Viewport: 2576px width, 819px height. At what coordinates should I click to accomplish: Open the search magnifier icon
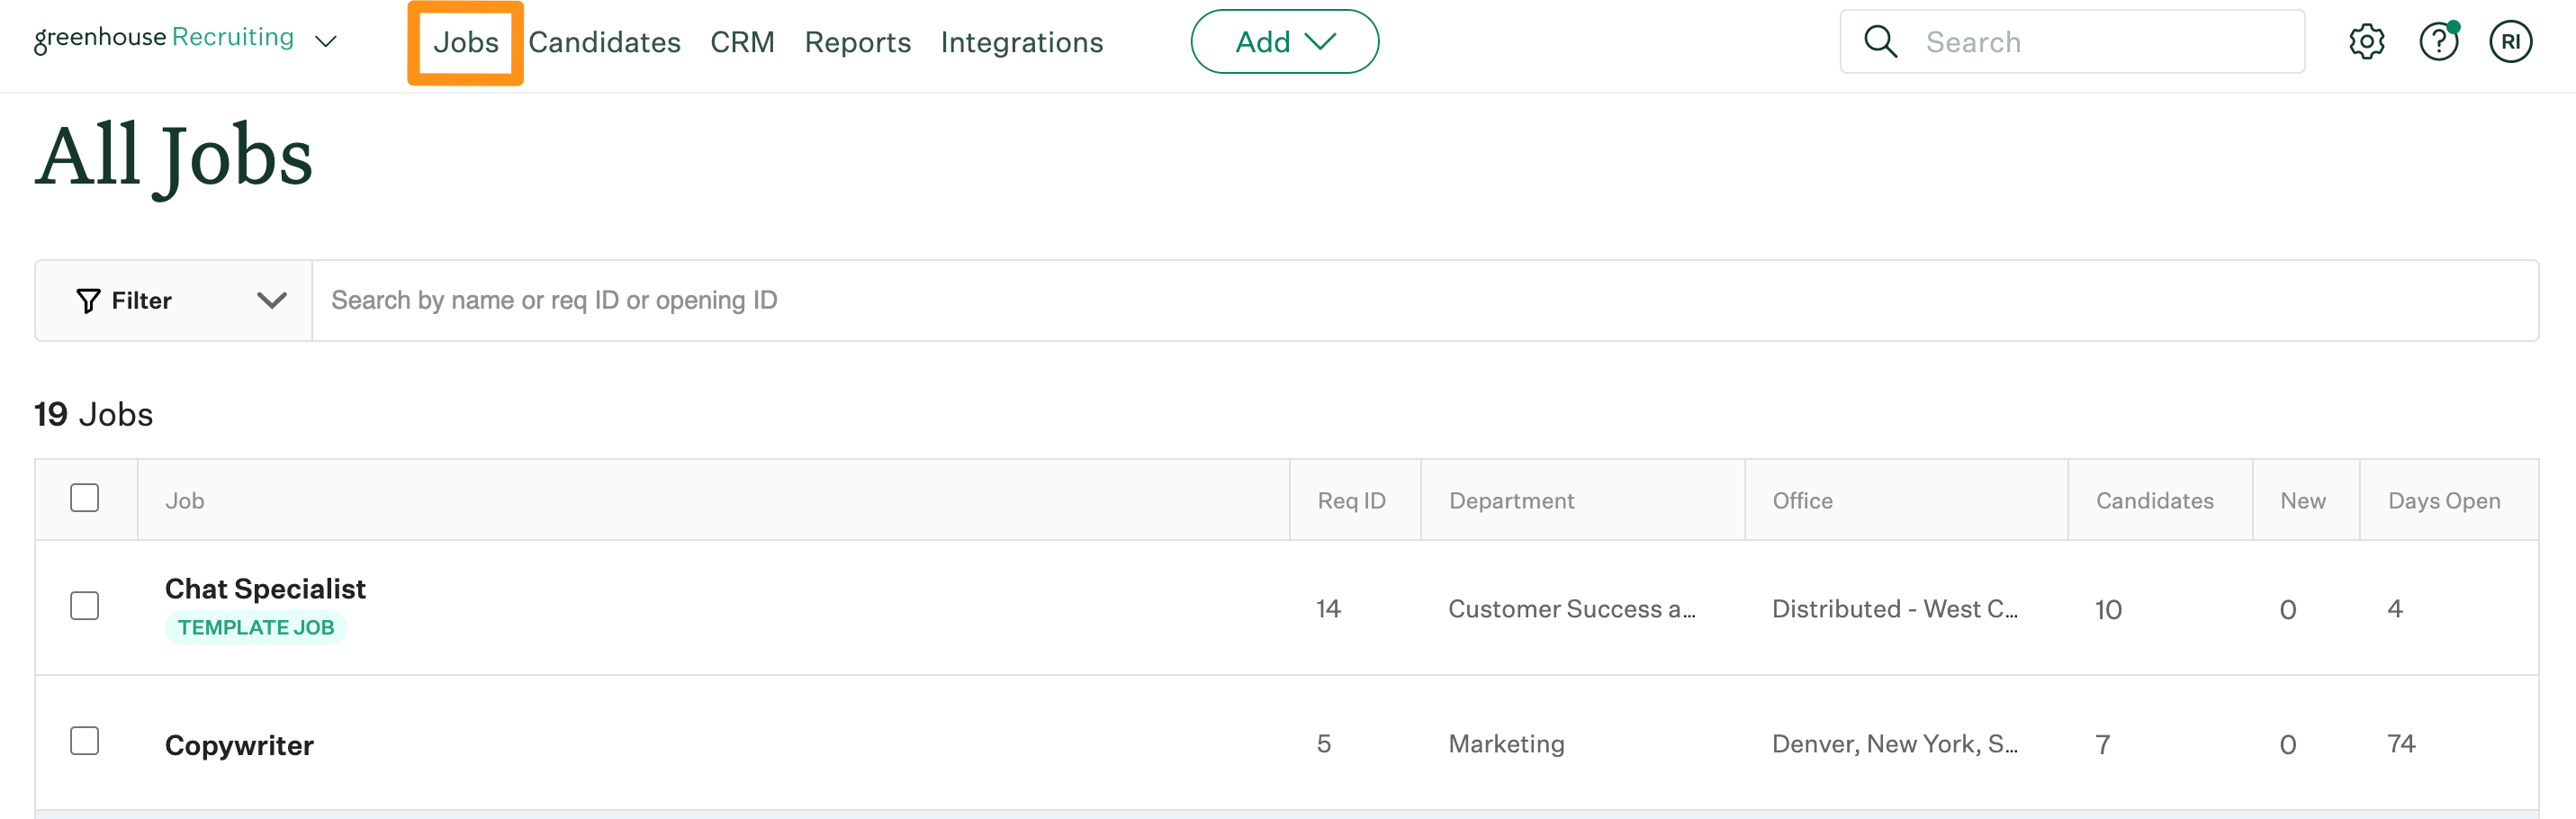(1880, 41)
